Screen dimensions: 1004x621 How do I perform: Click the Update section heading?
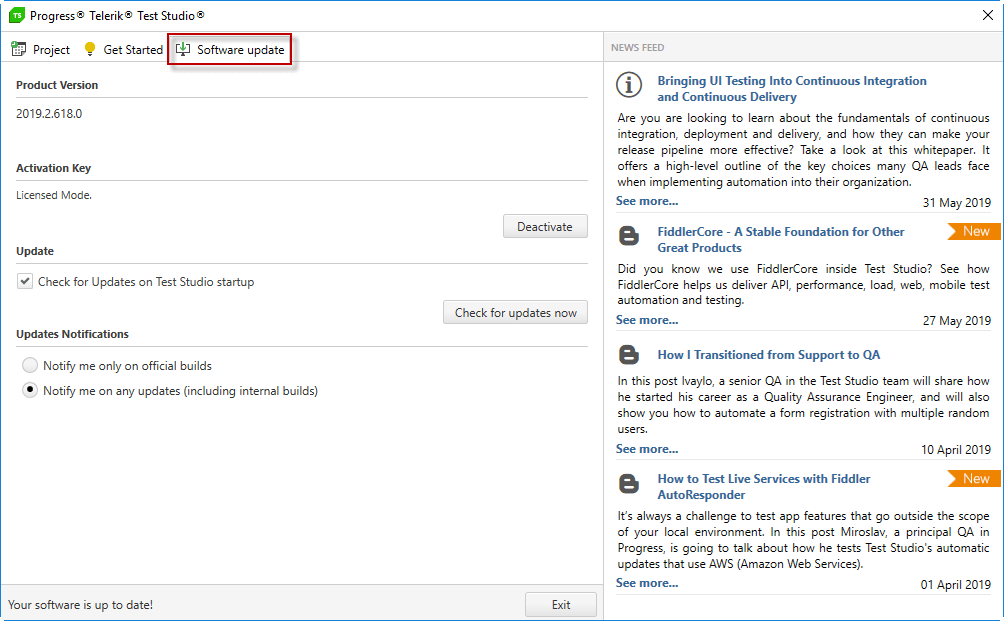tap(35, 251)
